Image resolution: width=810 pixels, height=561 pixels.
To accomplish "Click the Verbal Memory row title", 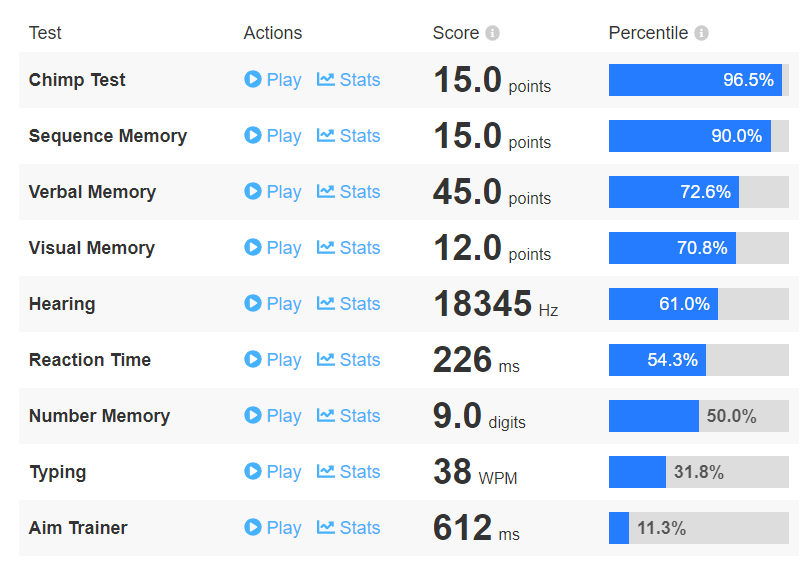I will (92, 192).
